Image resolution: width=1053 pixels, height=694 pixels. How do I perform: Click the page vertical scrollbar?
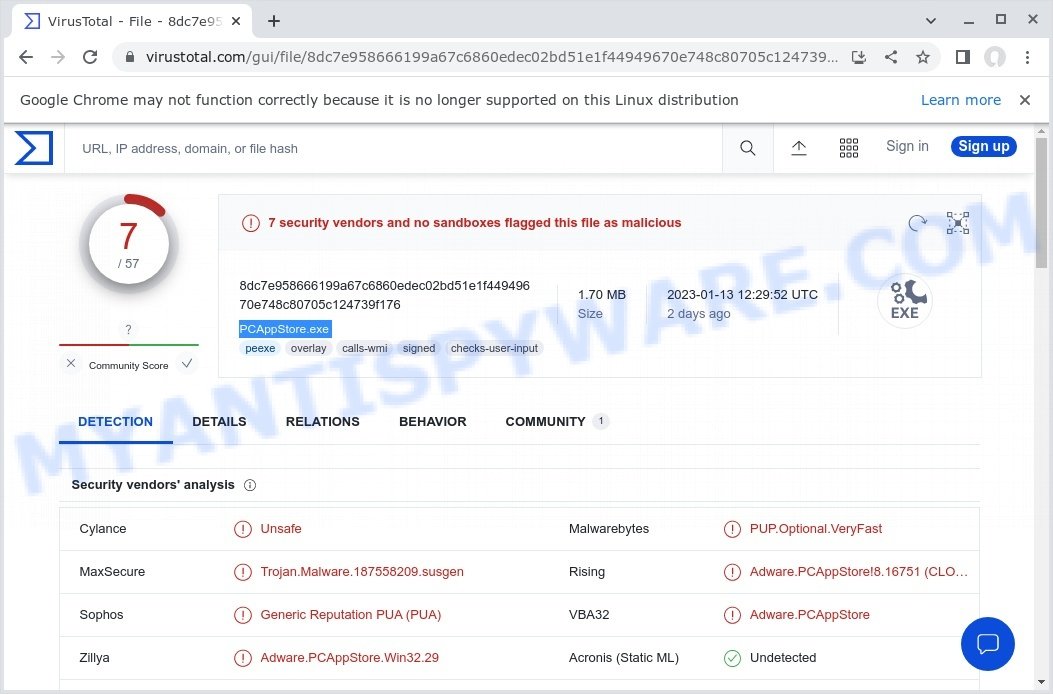[x=1041, y=202]
